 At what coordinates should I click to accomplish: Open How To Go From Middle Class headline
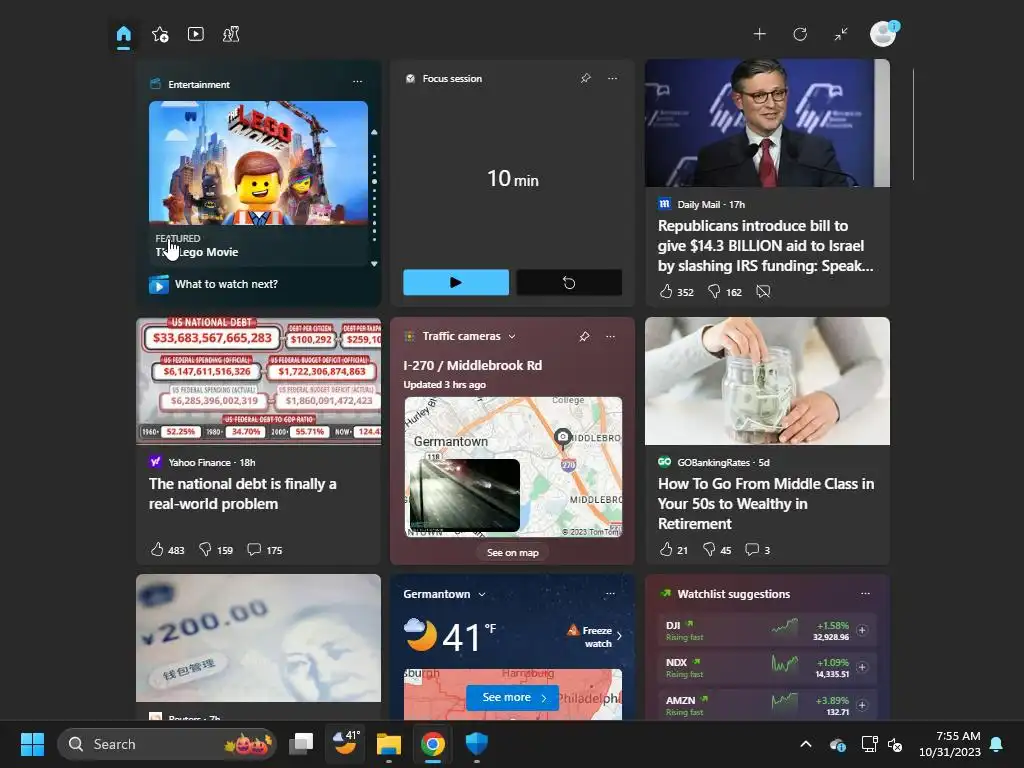[765, 504]
